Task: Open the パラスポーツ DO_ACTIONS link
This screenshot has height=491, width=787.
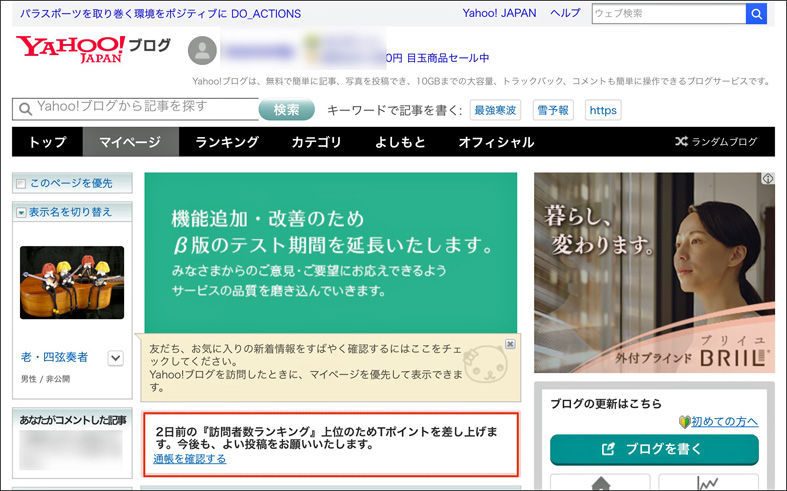Action: [161, 14]
